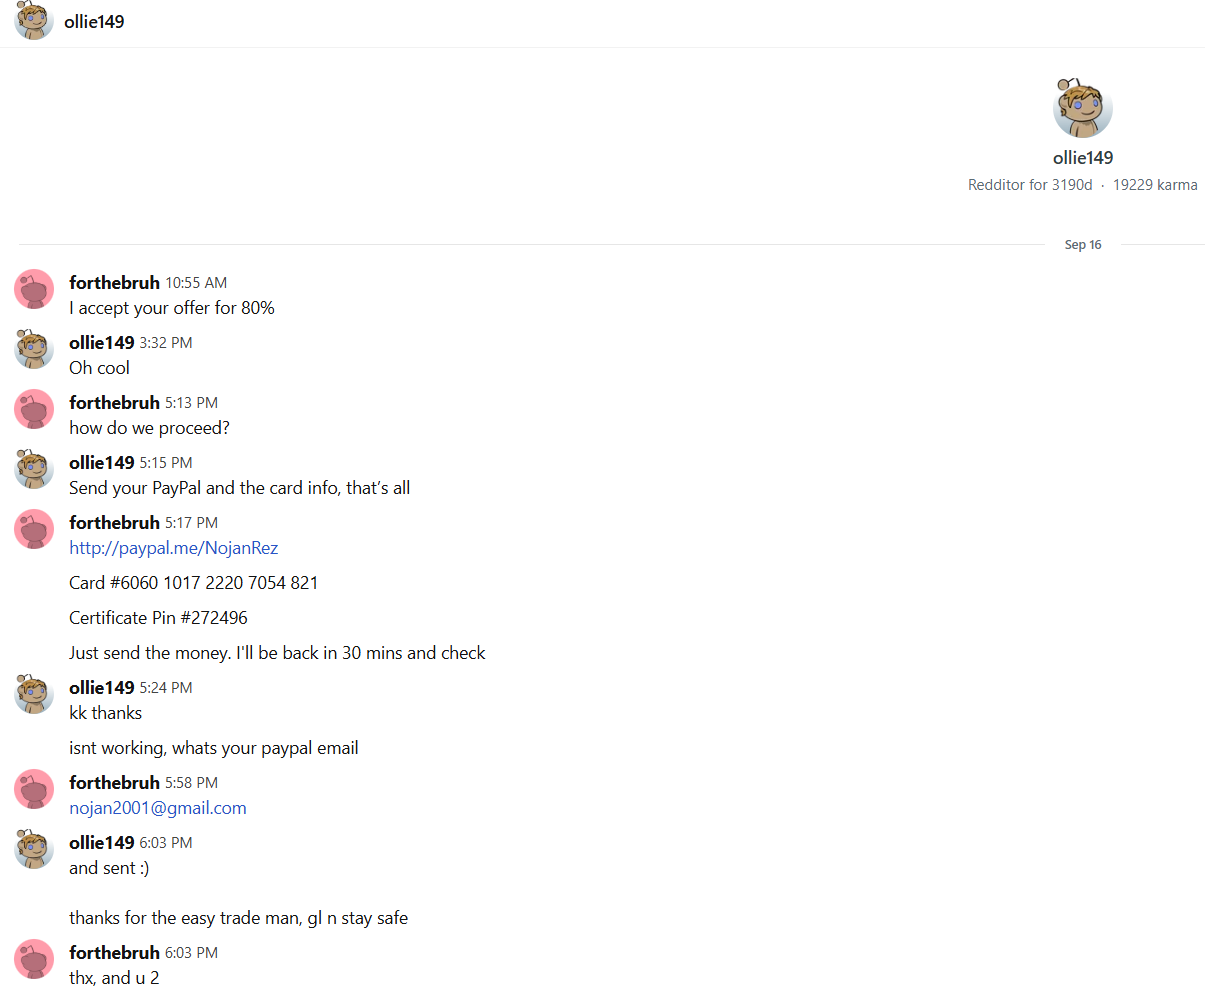Click forthebruh's avatar next to the PayPal link

(34, 529)
